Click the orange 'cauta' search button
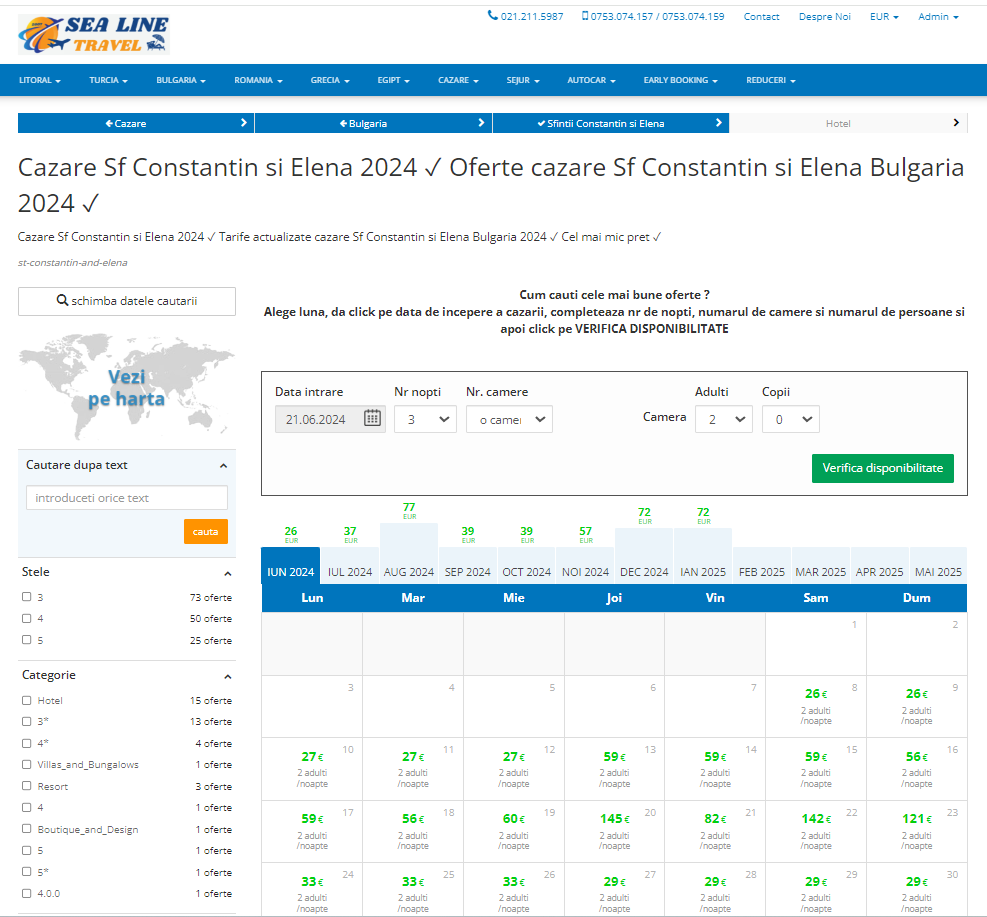 (x=205, y=531)
